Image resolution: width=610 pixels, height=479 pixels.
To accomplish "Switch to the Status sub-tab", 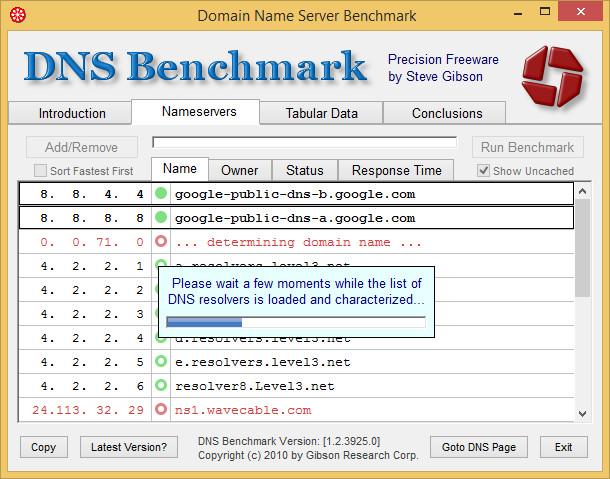I will click(x=305, y=170).
